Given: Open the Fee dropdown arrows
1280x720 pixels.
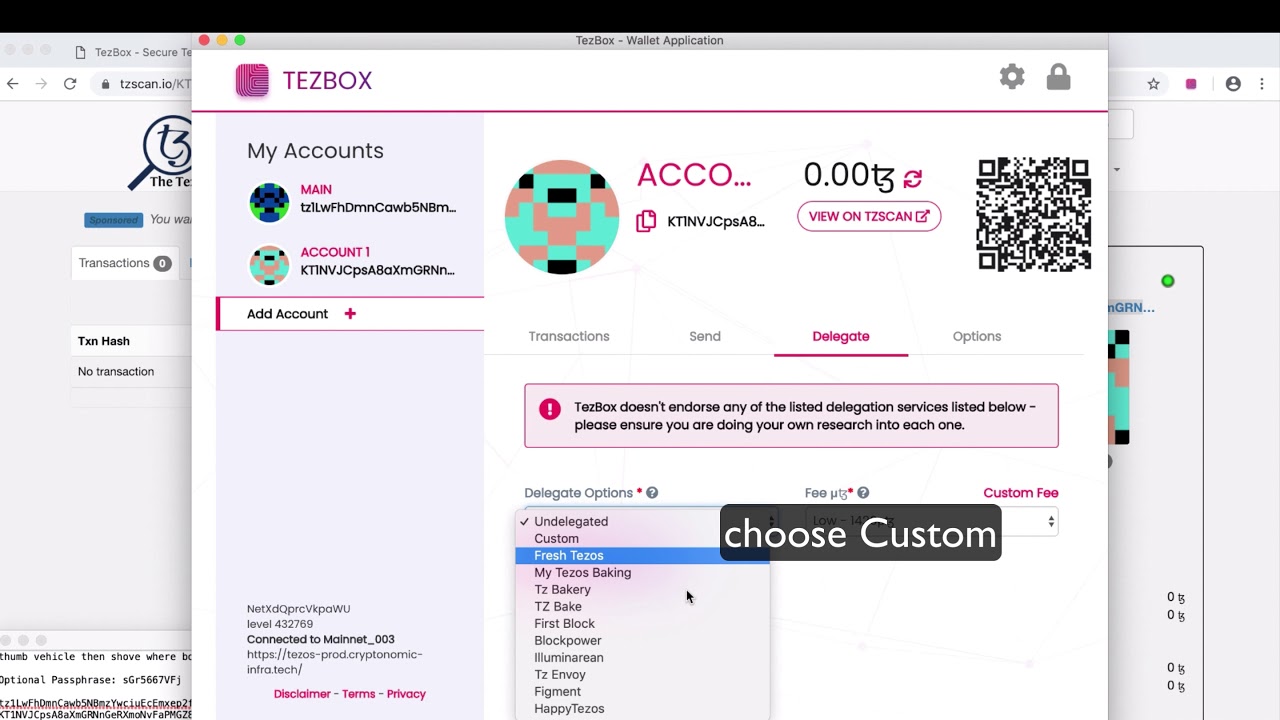Looking at the screenshot, I should pyautogui.click(x=1050, y=521).
